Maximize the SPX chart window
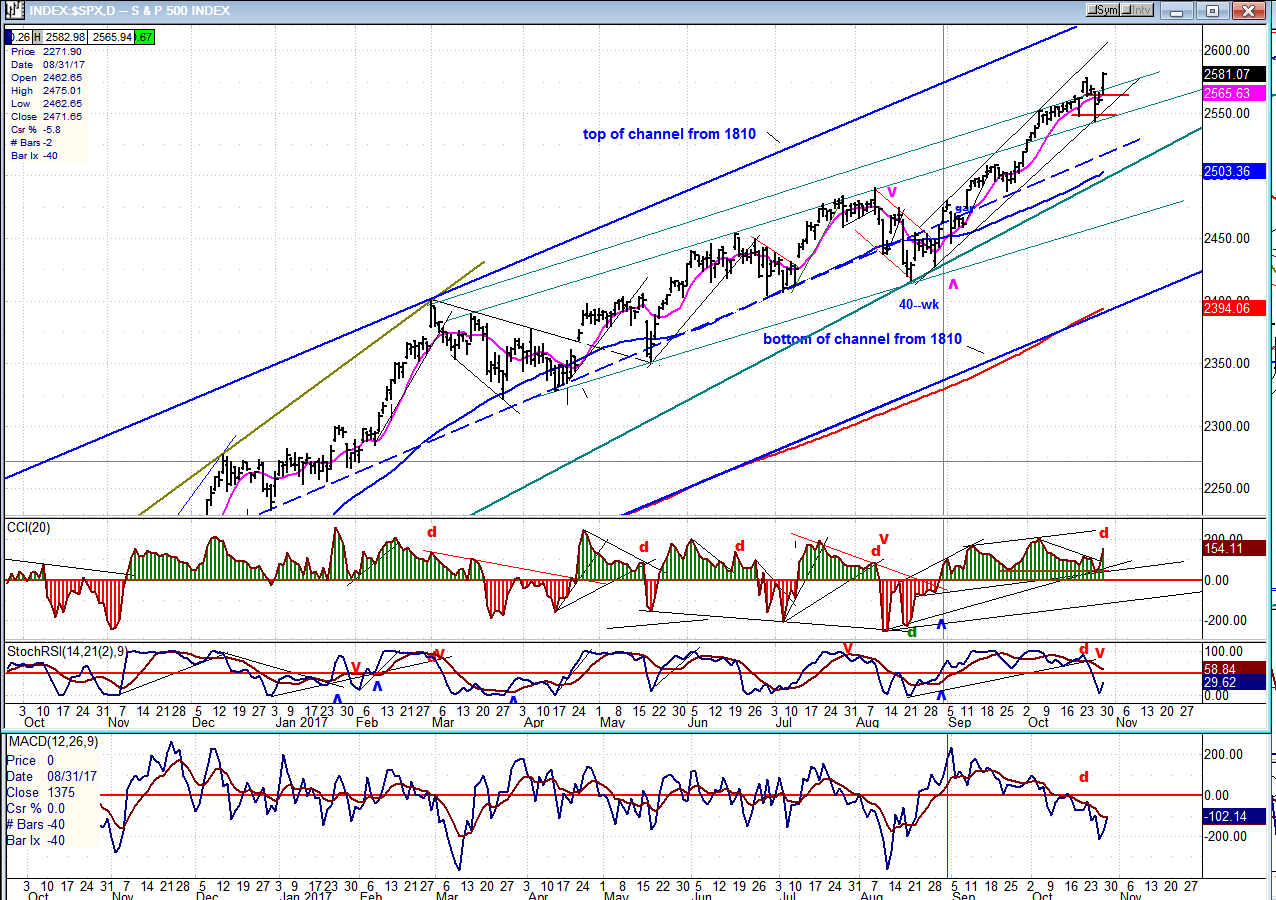The image size is (1276, 900). click(x=1211, y=10)
